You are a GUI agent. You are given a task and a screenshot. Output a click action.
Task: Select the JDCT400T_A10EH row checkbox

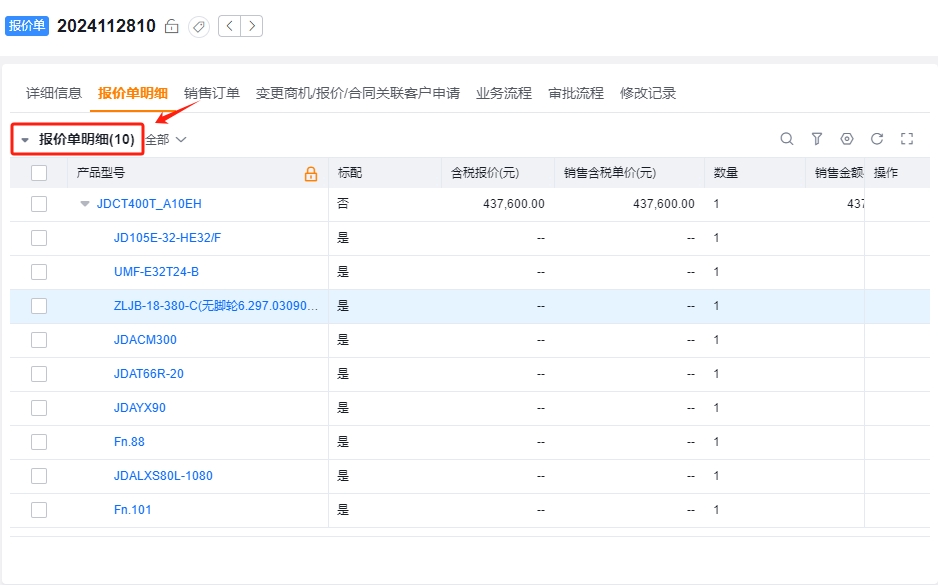pyautogui.click(x=39, y=204)
